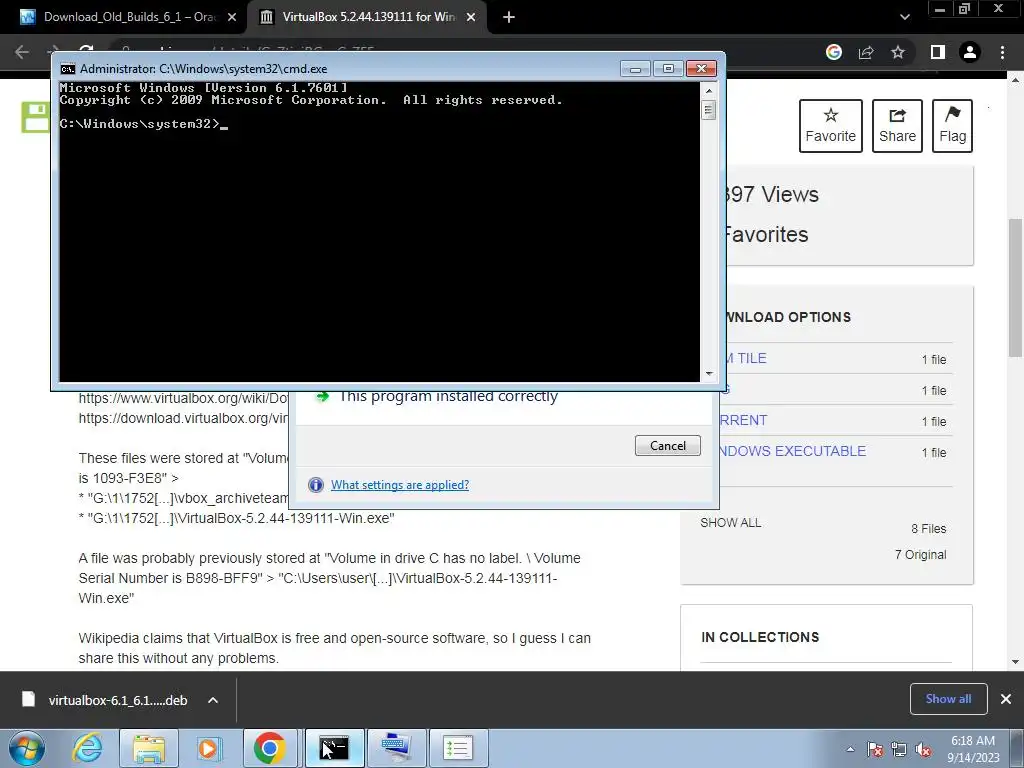This screenshot has width=1024, height=768.
Task: Click the browser page vertical scrollbar thumb
Action: coord(1016,287)
